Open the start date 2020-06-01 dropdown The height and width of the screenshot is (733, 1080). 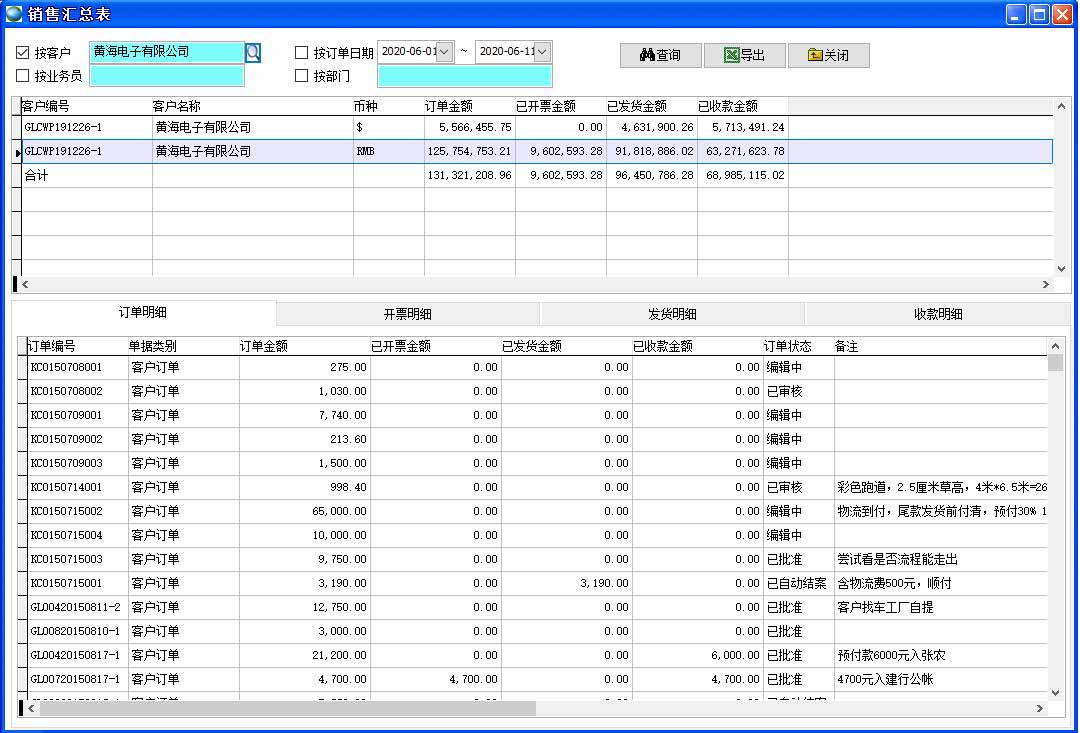click(x=445, y=52)
